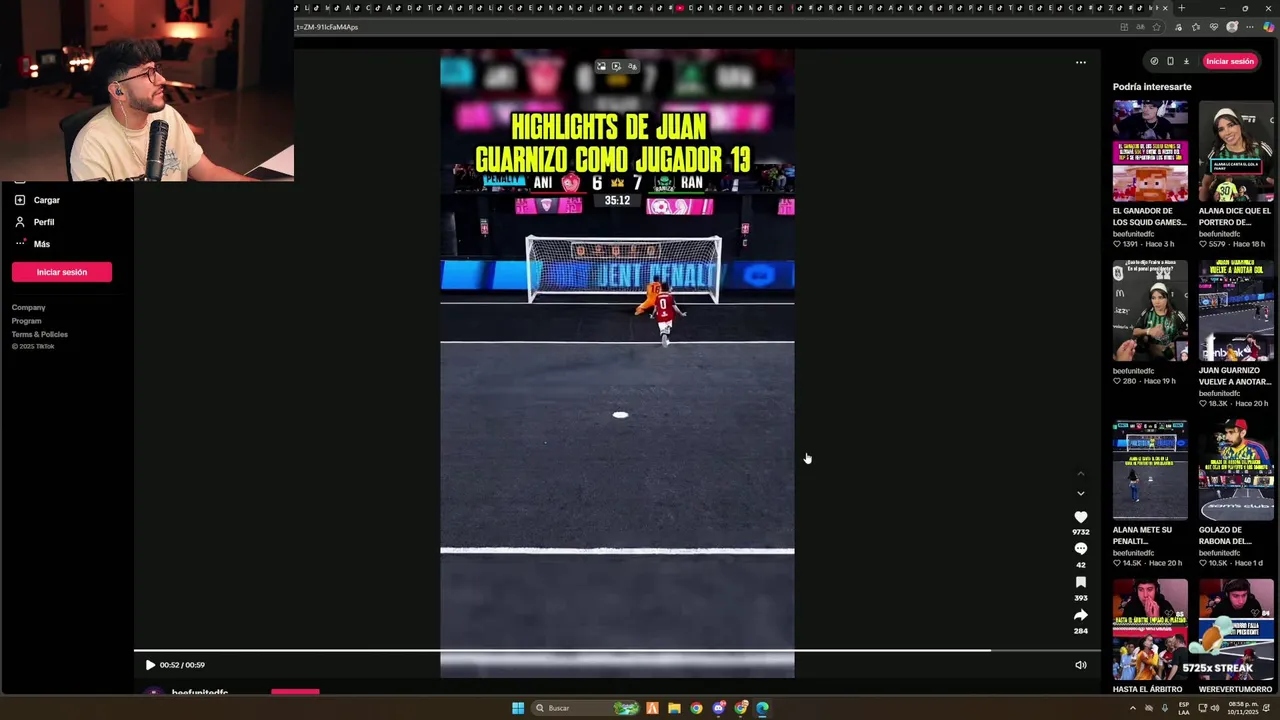The image size is (1280, 720).
Task: Open the browser favorites list icon
Action: tap(1196, 27)
